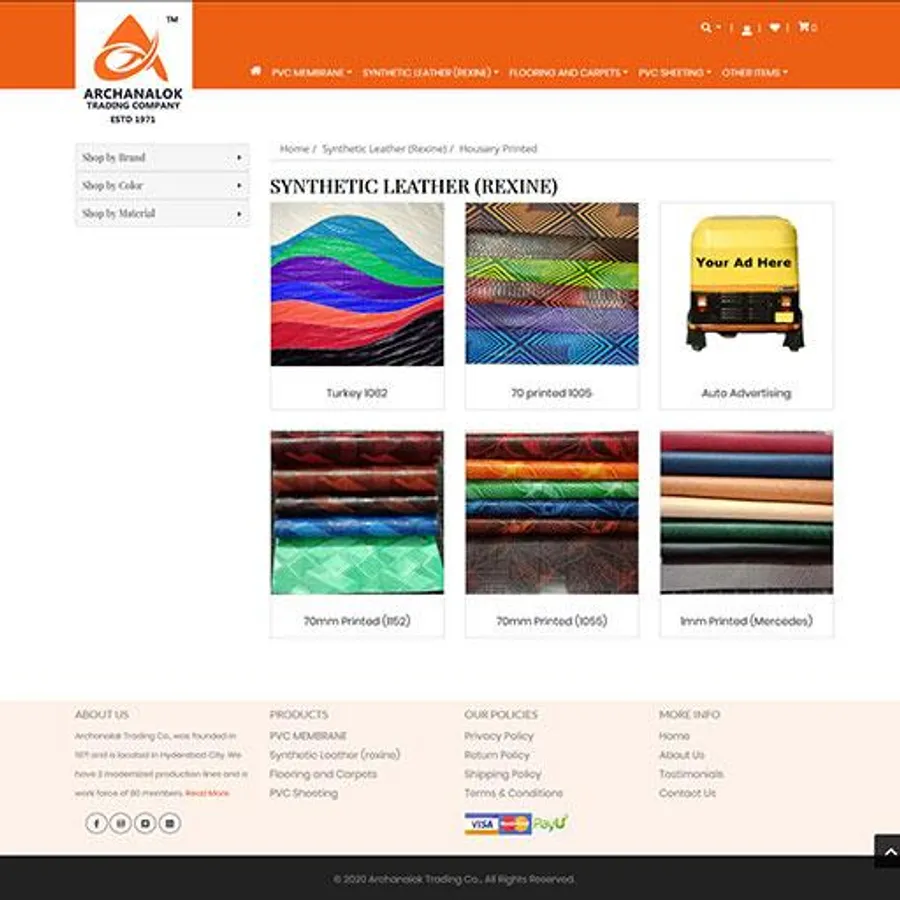This screenshot has height=900, width=900.
Task: Click the Visa payment logo
Action: (481, 824)
